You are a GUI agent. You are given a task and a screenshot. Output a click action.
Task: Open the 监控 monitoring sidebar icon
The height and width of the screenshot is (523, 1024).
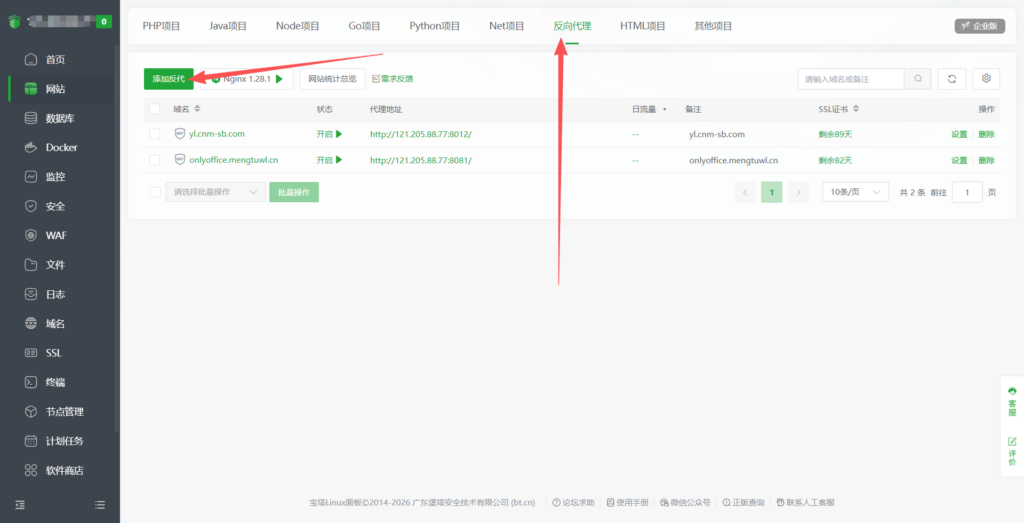tap(31, 177)
